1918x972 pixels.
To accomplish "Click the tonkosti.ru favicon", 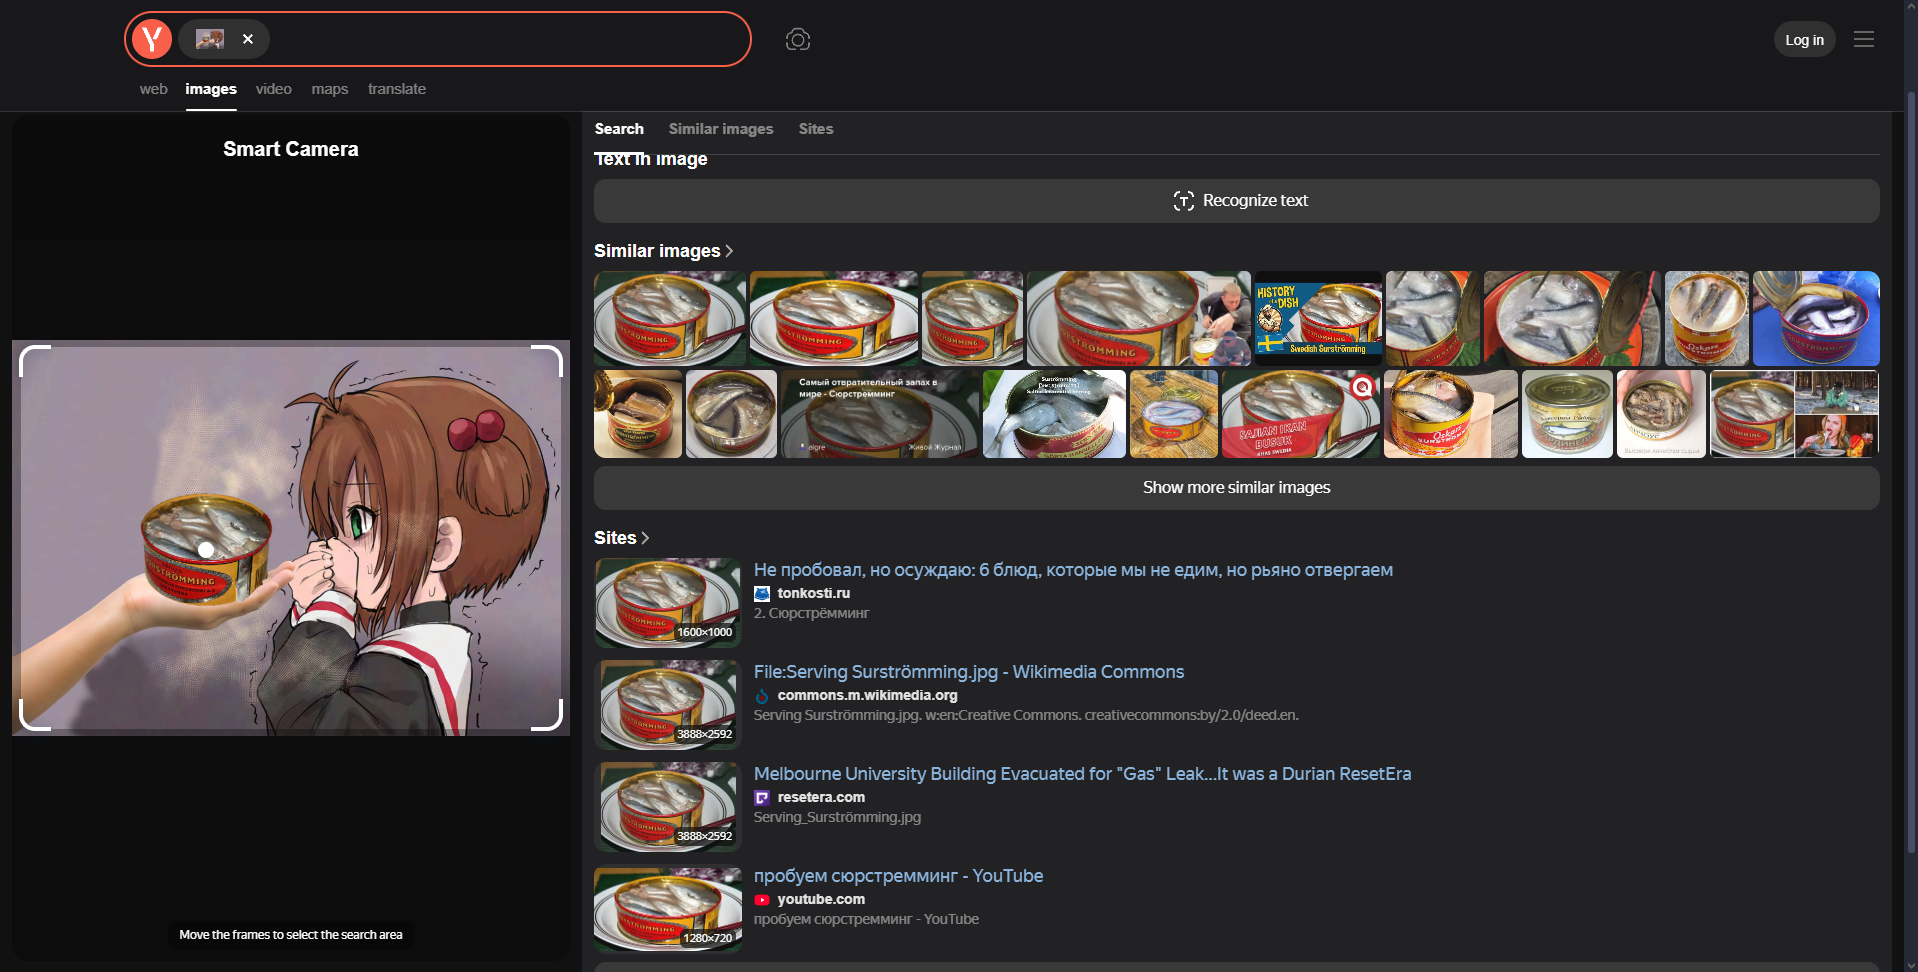I will click(762, 594).
